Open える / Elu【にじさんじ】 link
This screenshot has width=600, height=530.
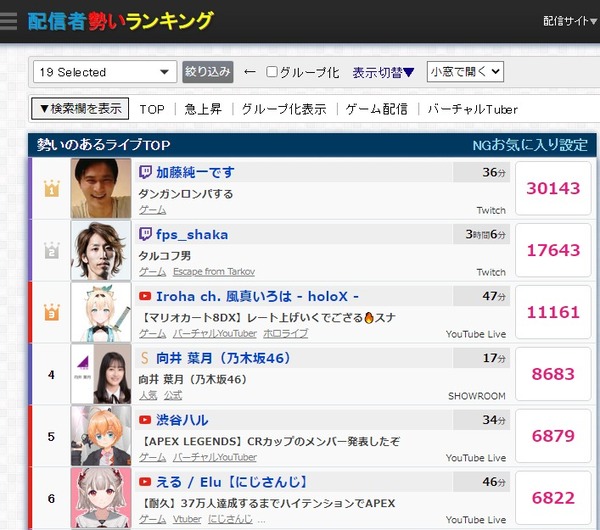coord(232,482)
